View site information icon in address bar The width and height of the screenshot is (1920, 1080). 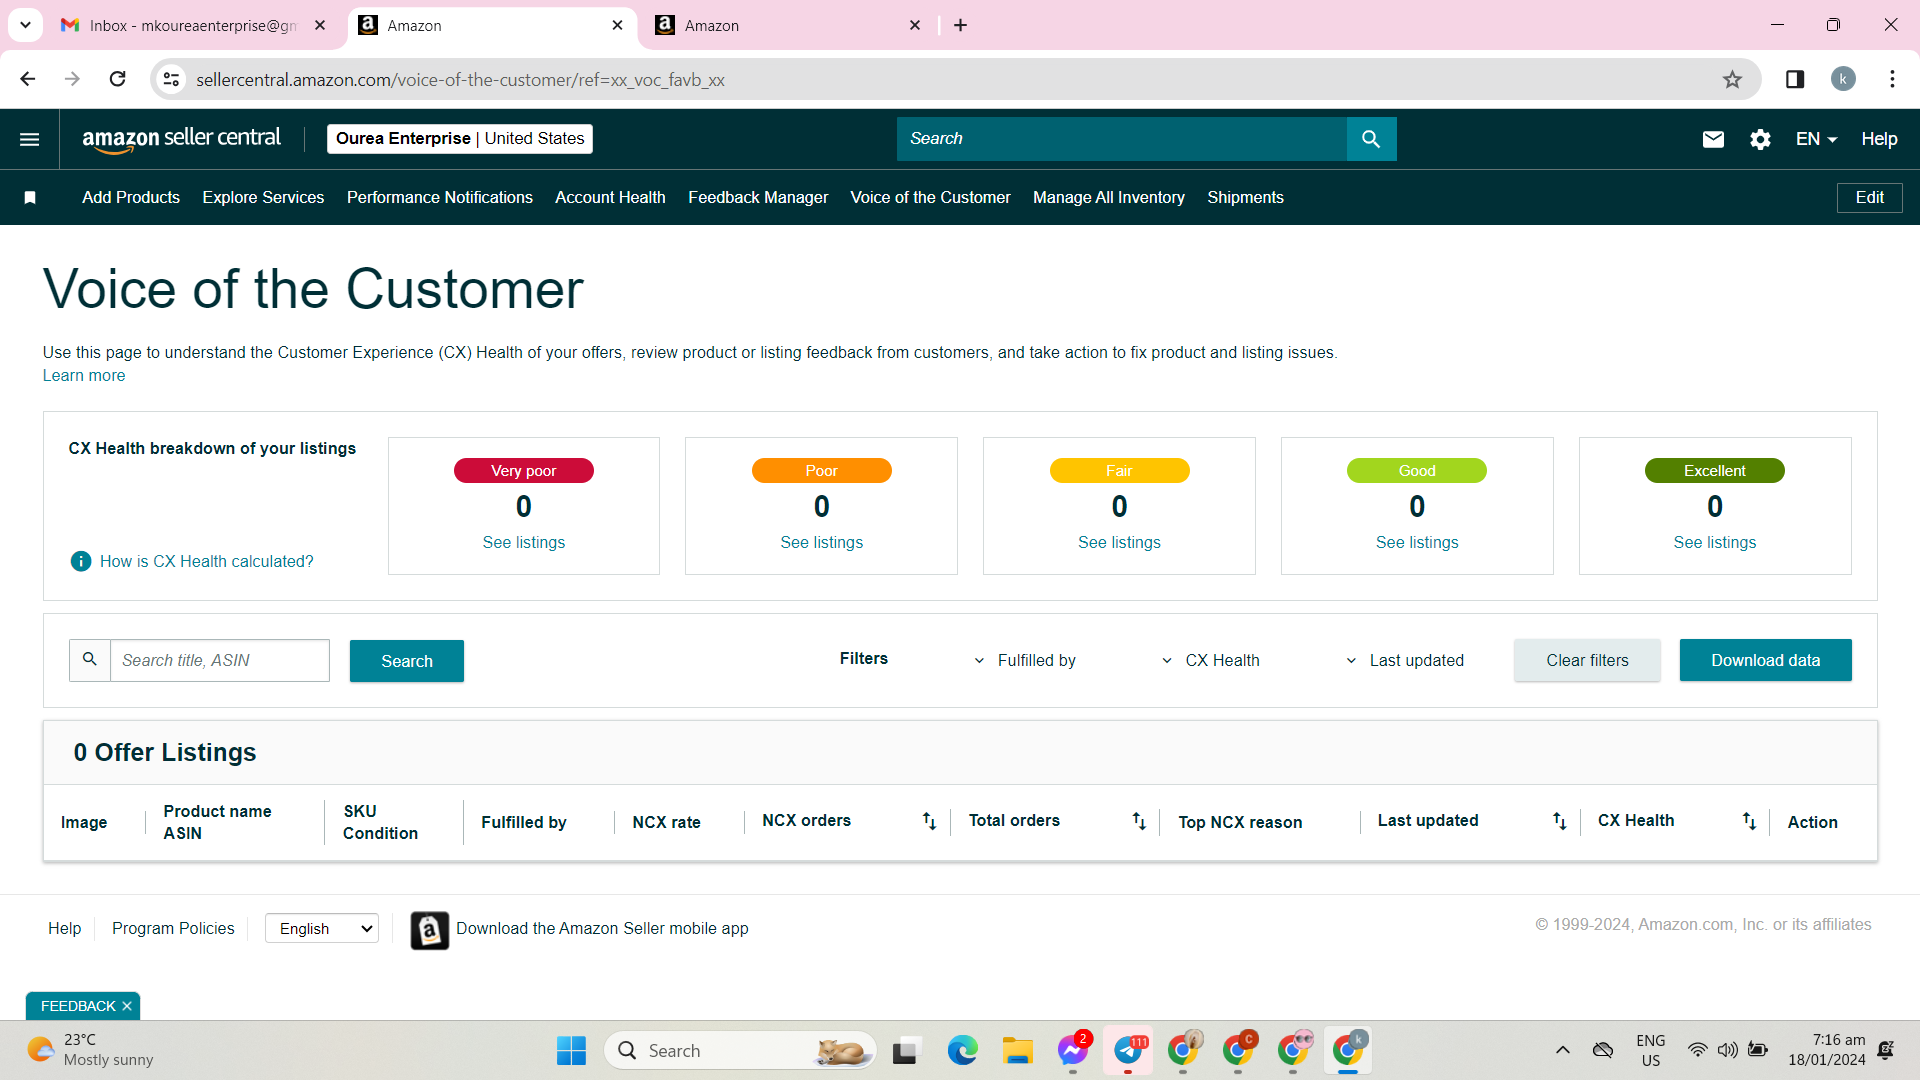tap(172, 79)
